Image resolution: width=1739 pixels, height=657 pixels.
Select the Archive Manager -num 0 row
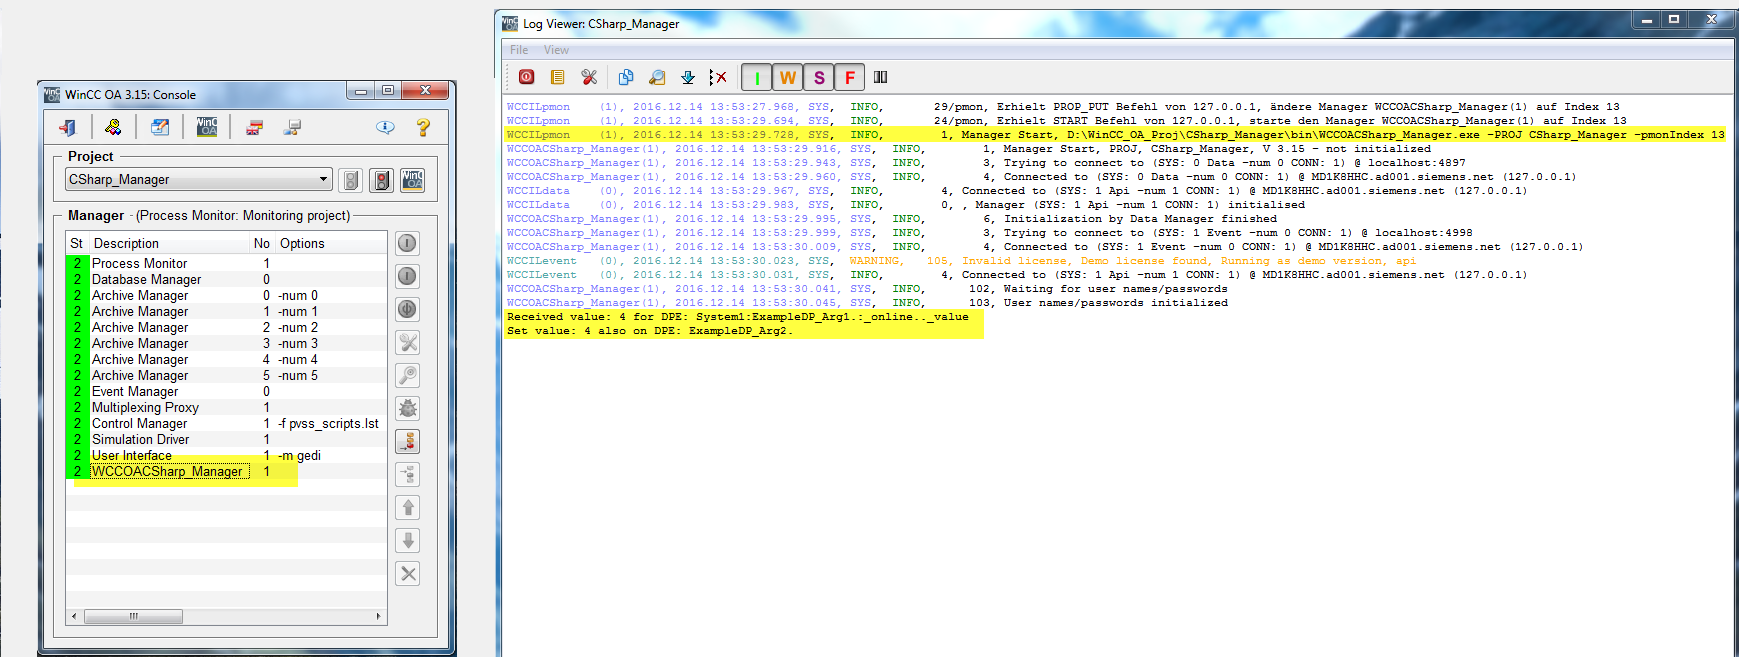[227, 295]
